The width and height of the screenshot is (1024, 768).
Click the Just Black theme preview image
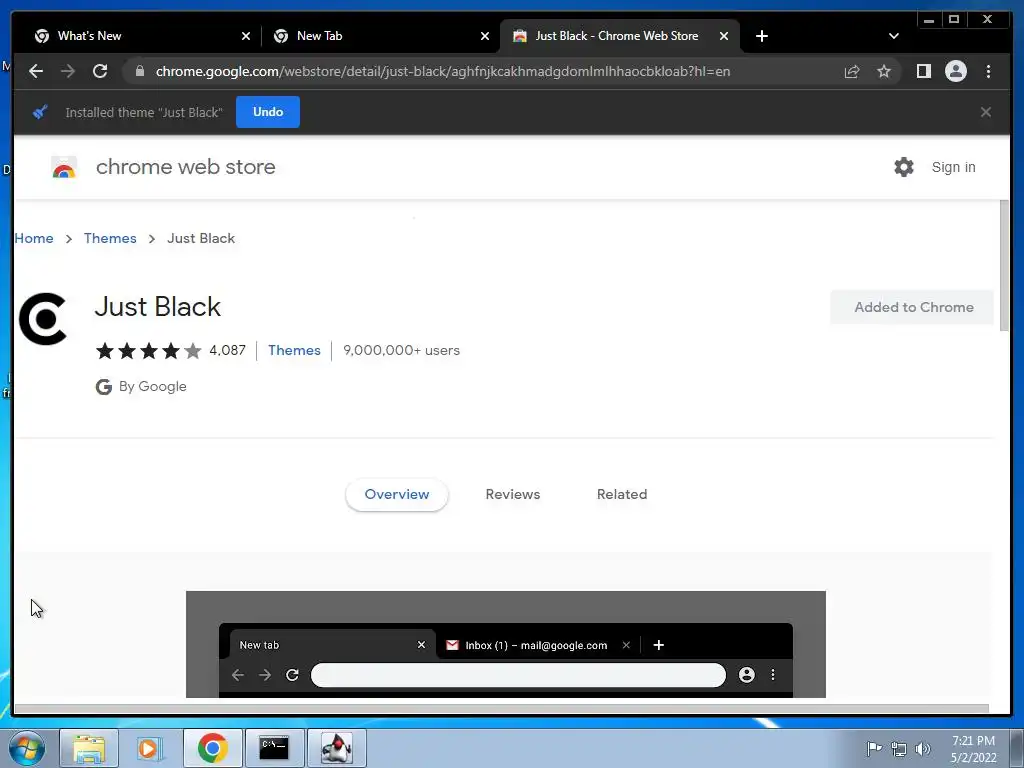(x=505, y=644)
